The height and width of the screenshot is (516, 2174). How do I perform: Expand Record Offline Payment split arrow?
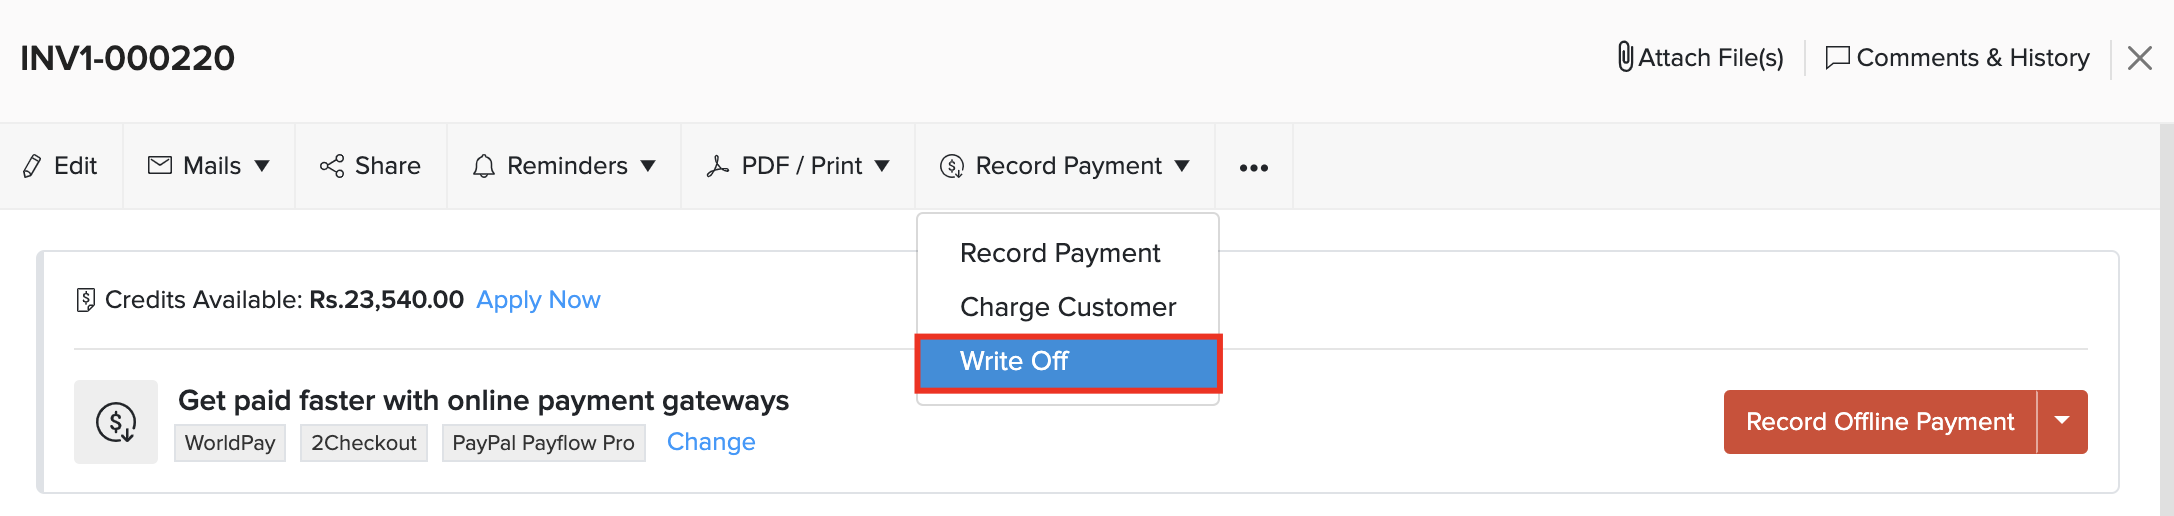click(2062, 421)
